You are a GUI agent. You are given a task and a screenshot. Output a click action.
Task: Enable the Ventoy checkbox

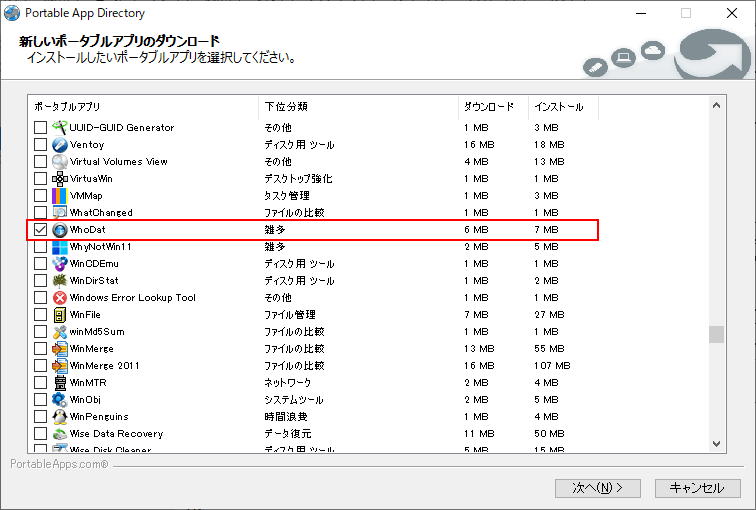40,145
